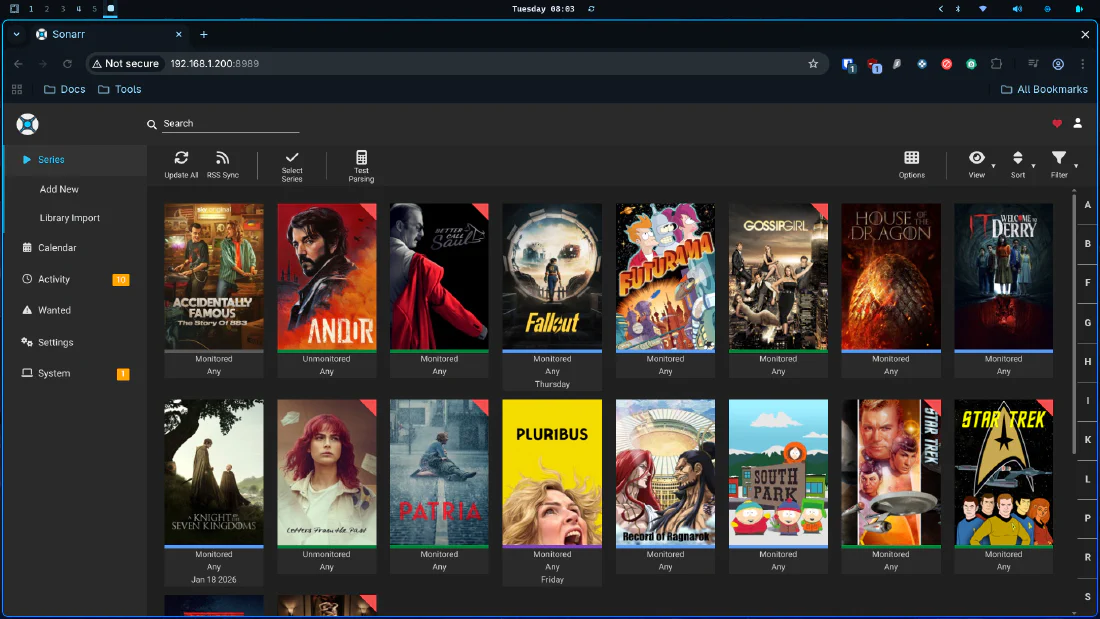This screenshot has height=619, width=1100.
Task: Open the Pluribus series poster
Action: tap(552, 472)
